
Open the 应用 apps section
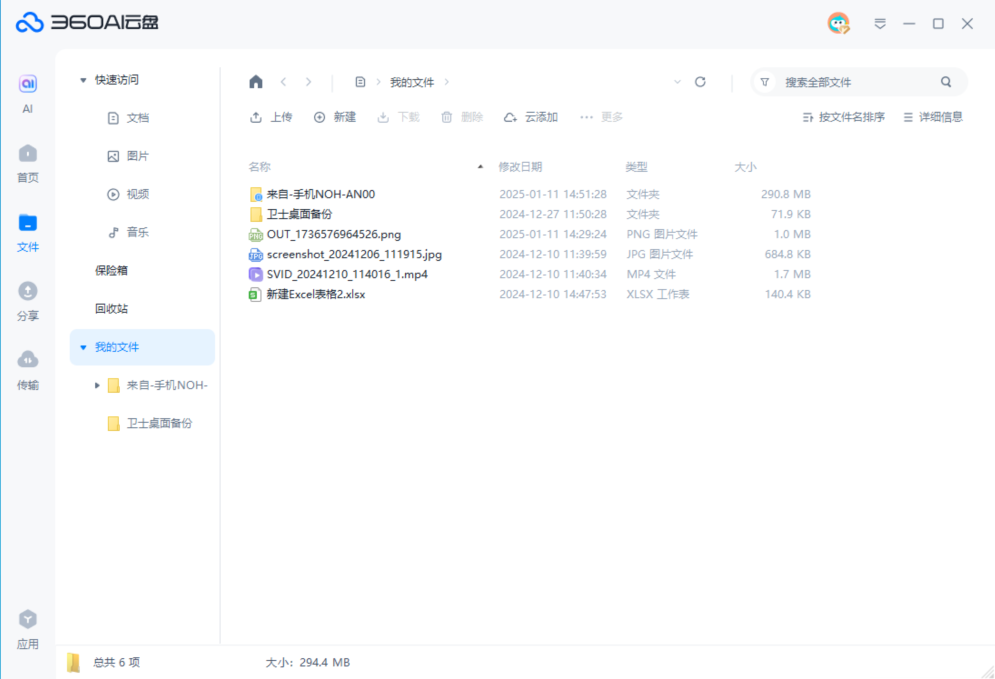pyautogui.click(x=27, y=630)
